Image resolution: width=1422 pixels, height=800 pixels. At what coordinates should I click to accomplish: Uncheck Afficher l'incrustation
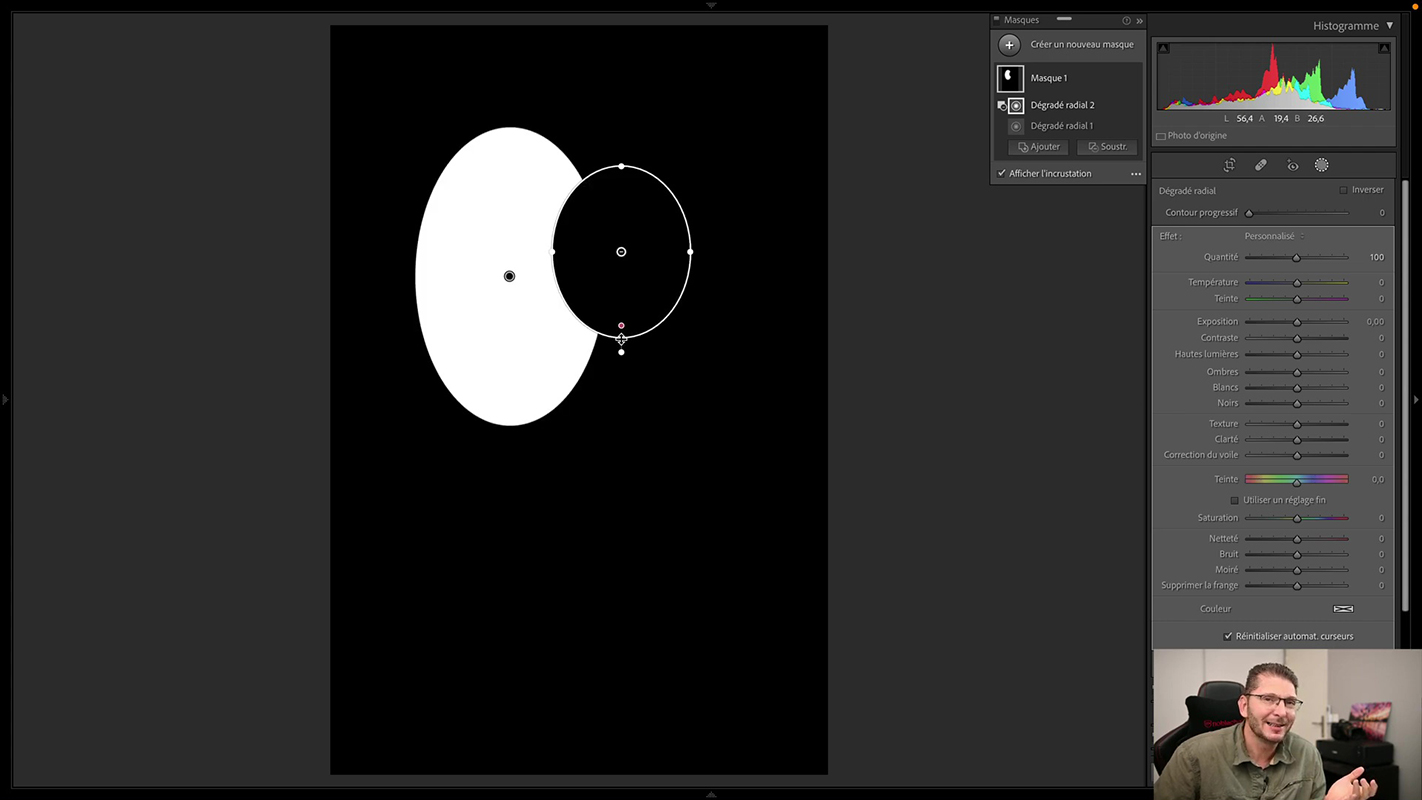click(1002, 173)
